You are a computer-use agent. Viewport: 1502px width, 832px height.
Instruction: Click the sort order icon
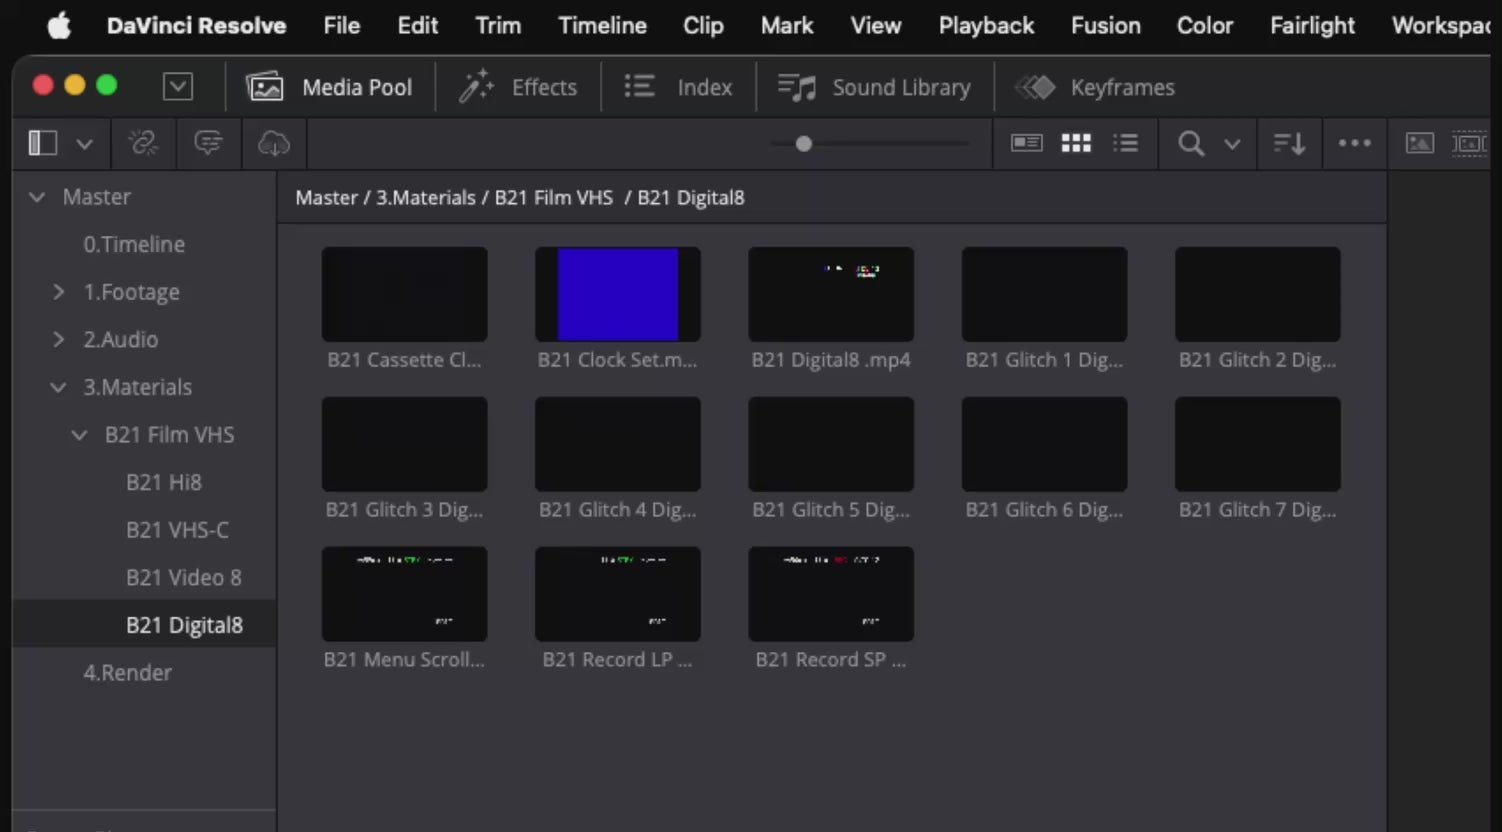[x=1289, y=144]
